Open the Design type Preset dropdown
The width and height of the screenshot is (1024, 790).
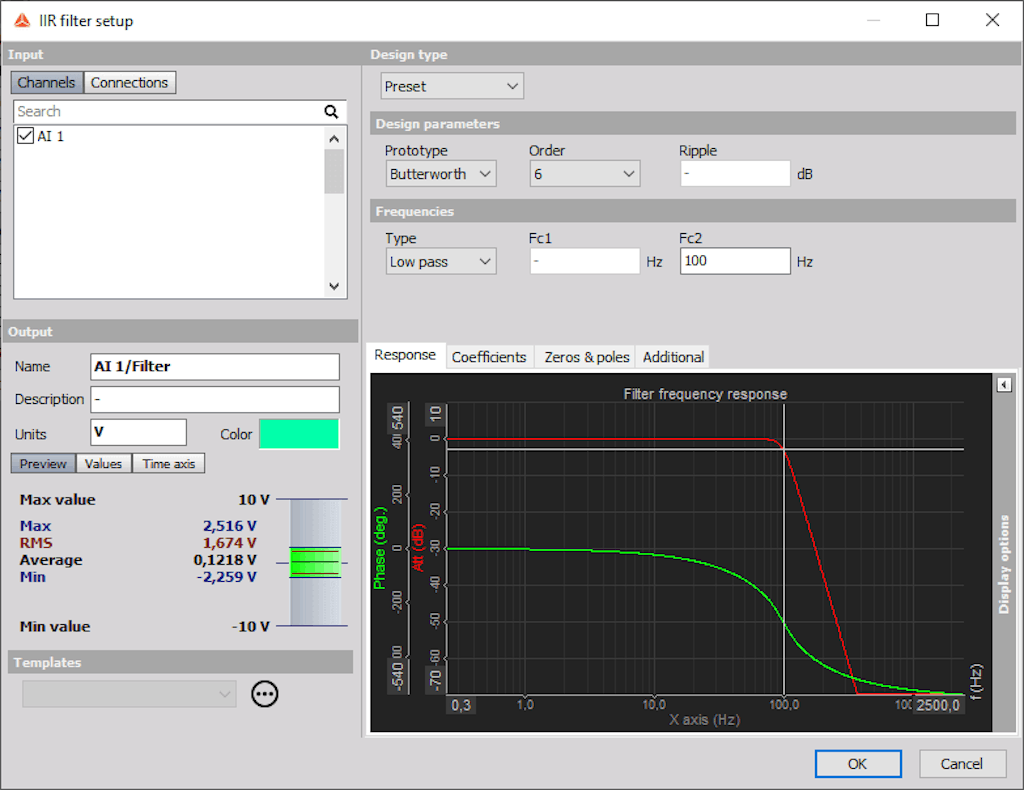[452, 86]
